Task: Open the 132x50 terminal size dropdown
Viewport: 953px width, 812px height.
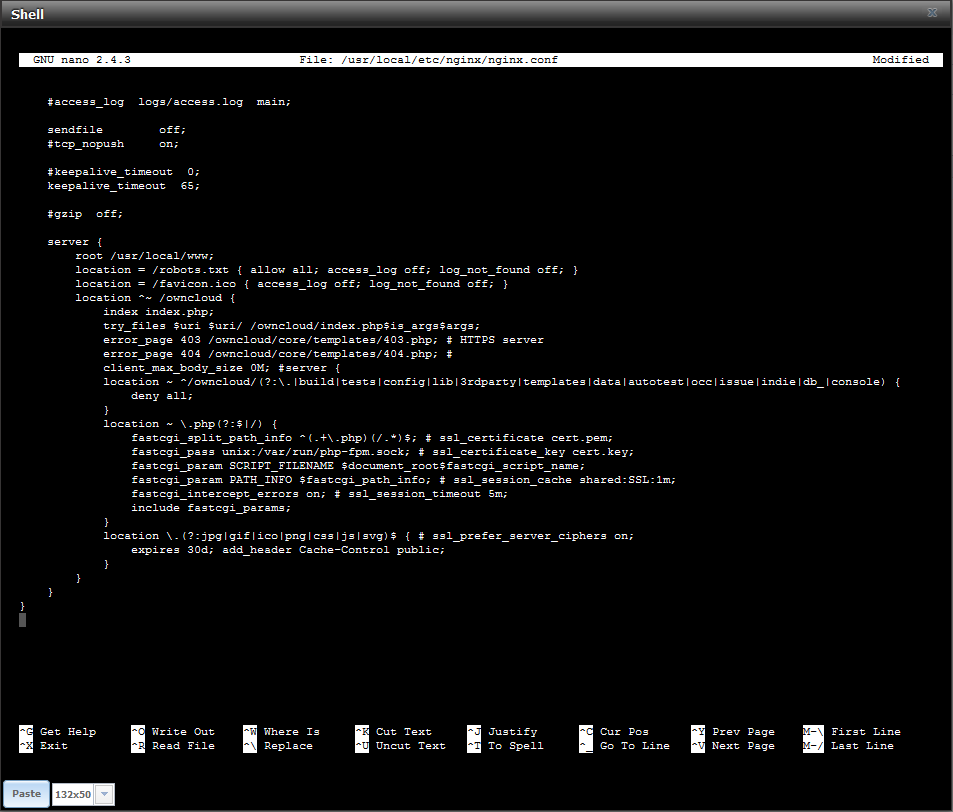Action: 105,794
